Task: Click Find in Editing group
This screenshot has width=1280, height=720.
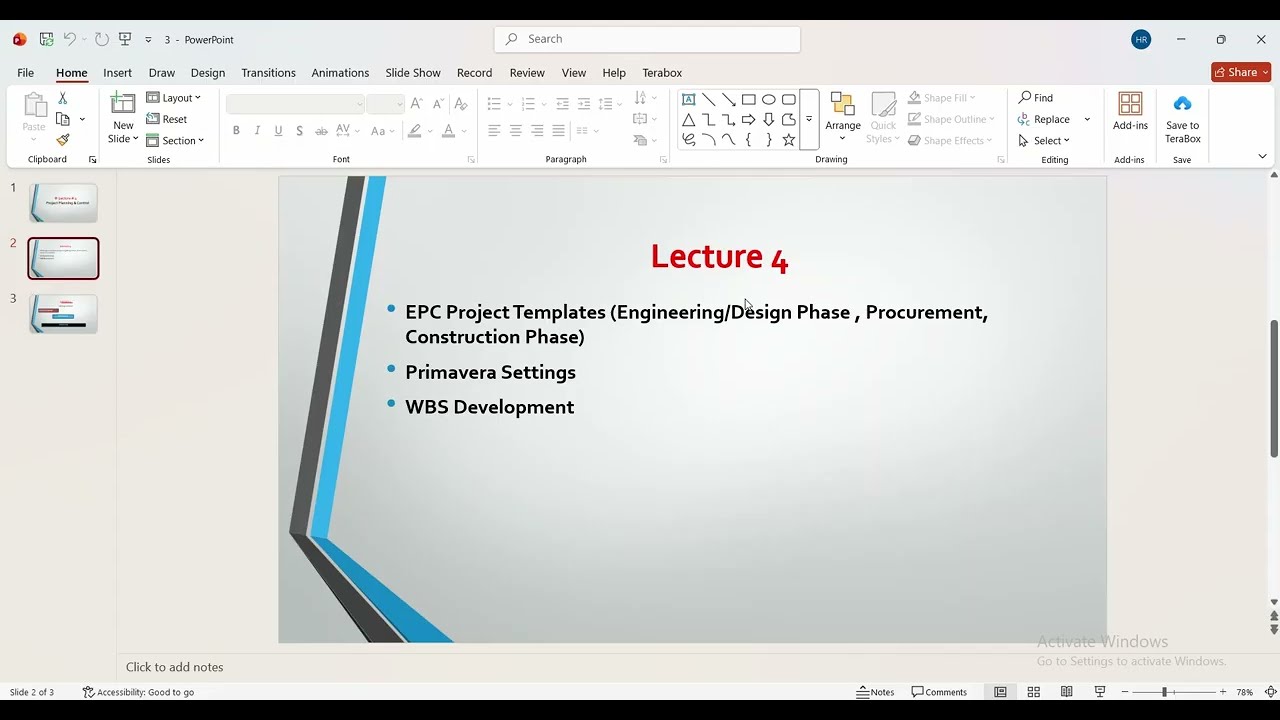Action: [x=1036, y=98]
